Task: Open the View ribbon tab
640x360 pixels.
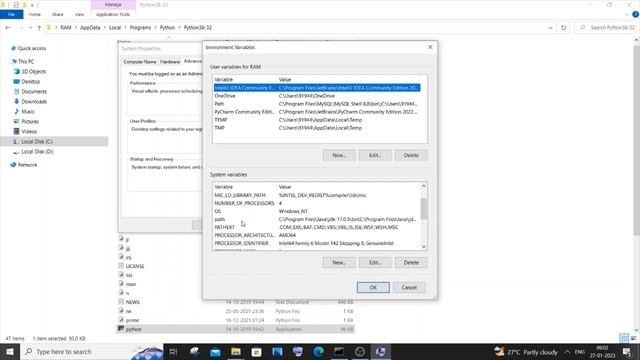Action: tap(79, 14)
